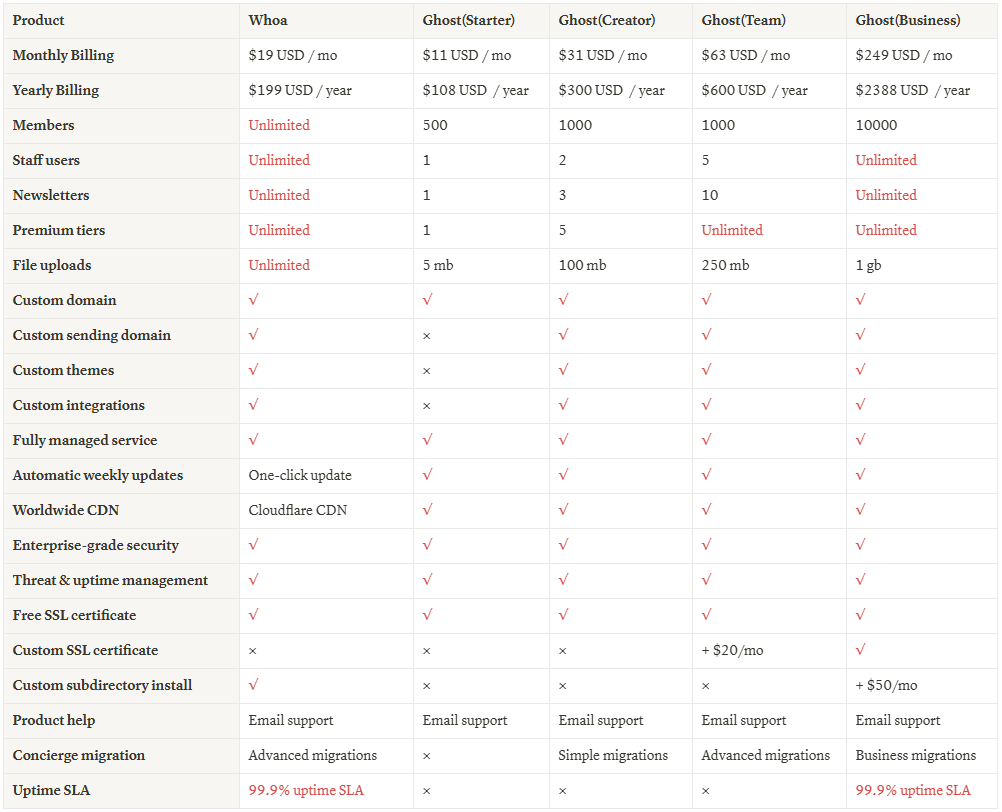Click Ghost(Starter) cross for Concierge migration
Viewport: 1002px width, 812px height.
pyautogui.click(x=427, y=756)
